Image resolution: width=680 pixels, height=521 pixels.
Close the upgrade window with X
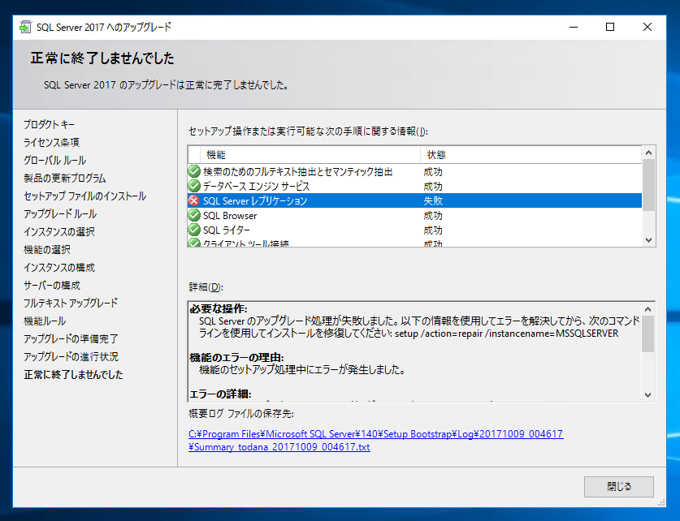pyautogui.click(x=647, y=27)
